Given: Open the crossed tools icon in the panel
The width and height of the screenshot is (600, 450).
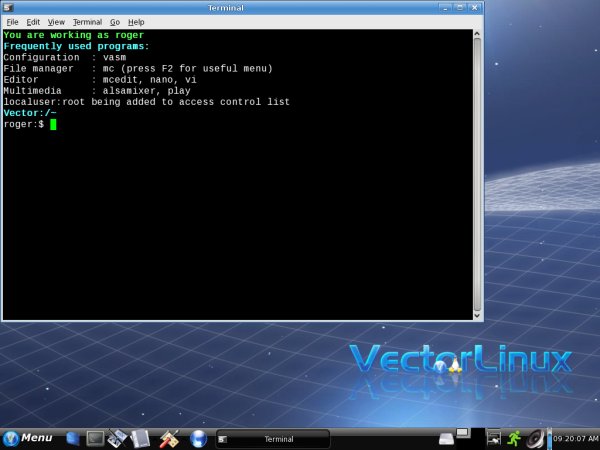Looking at the screenshot, I should 169,438.
